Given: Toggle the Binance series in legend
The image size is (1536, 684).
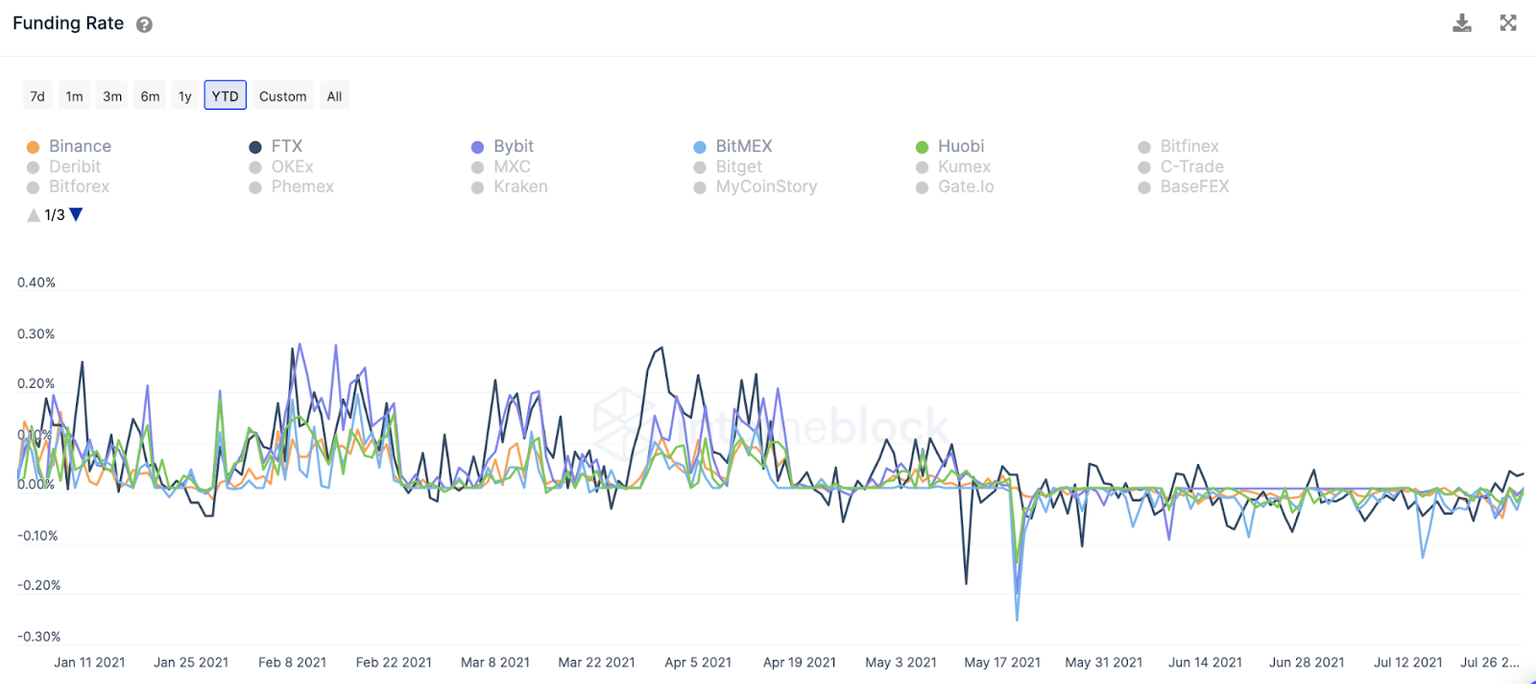Looking at the screenshot, I should [79, 147].
